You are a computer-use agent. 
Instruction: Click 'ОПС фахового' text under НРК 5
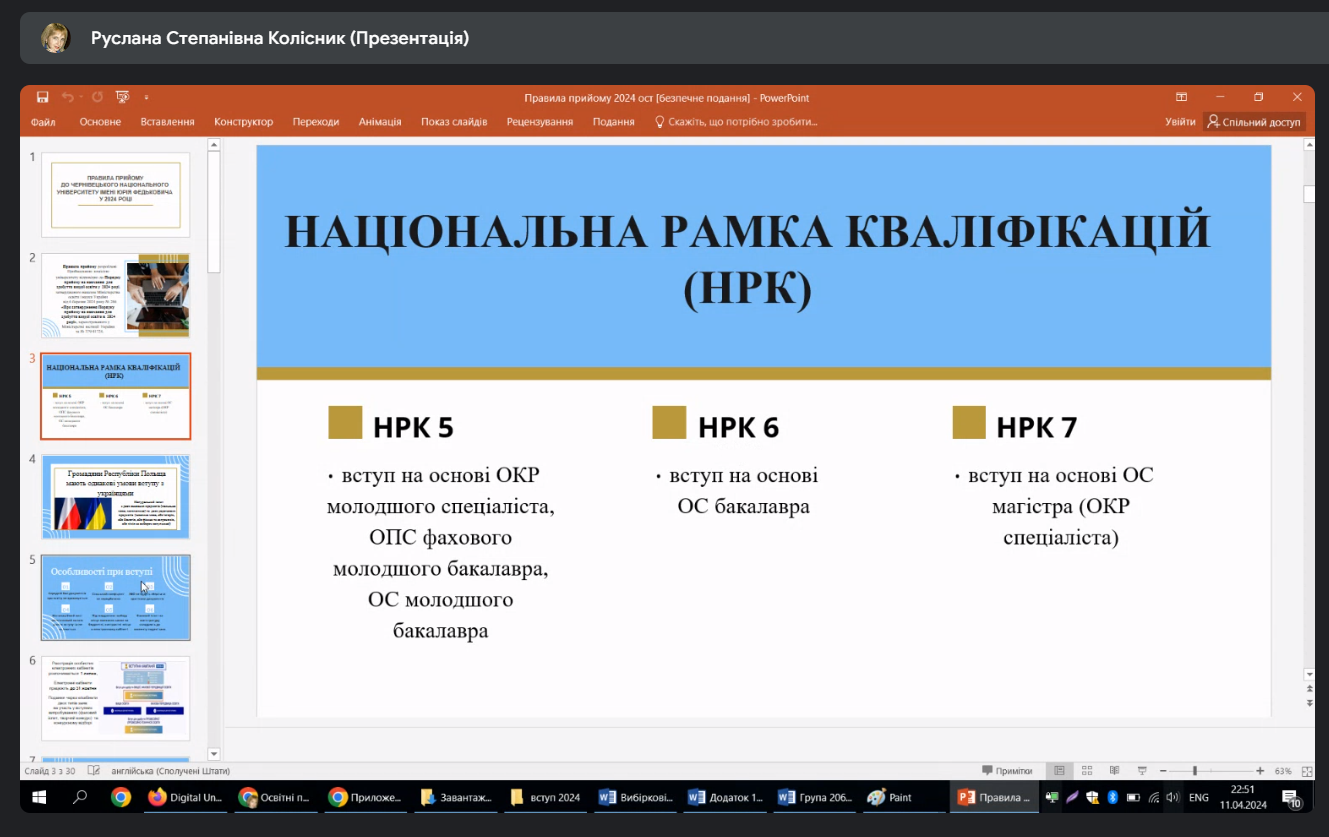440,538
